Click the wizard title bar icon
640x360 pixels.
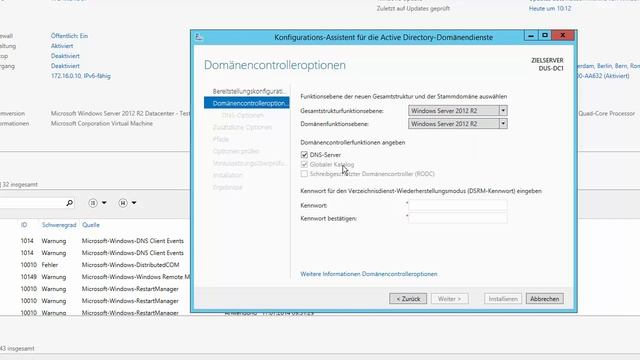[x=199, y=37]
